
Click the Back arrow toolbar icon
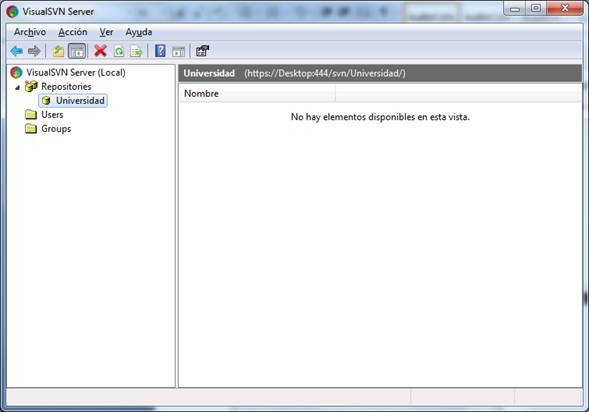point(17,51)
